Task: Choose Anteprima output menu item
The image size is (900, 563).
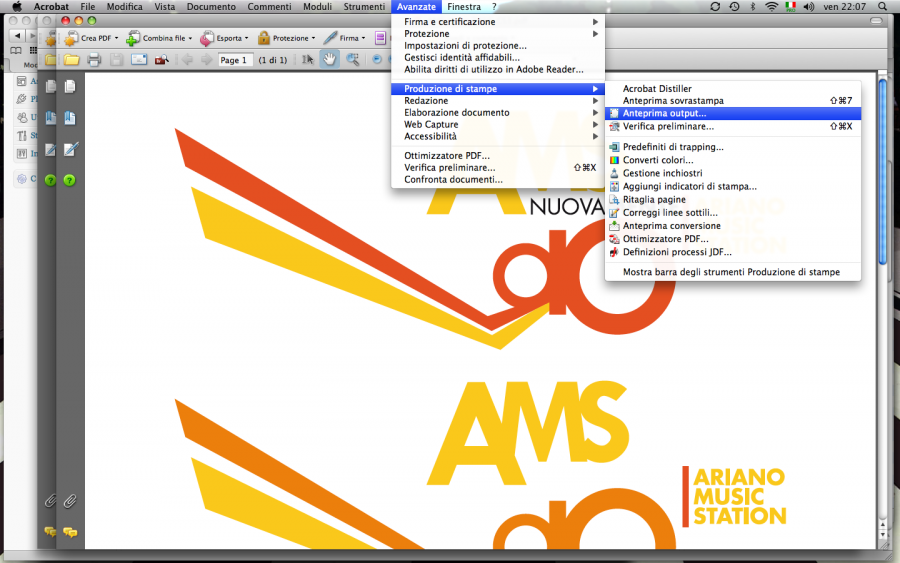Action: (x=664, y=114)
